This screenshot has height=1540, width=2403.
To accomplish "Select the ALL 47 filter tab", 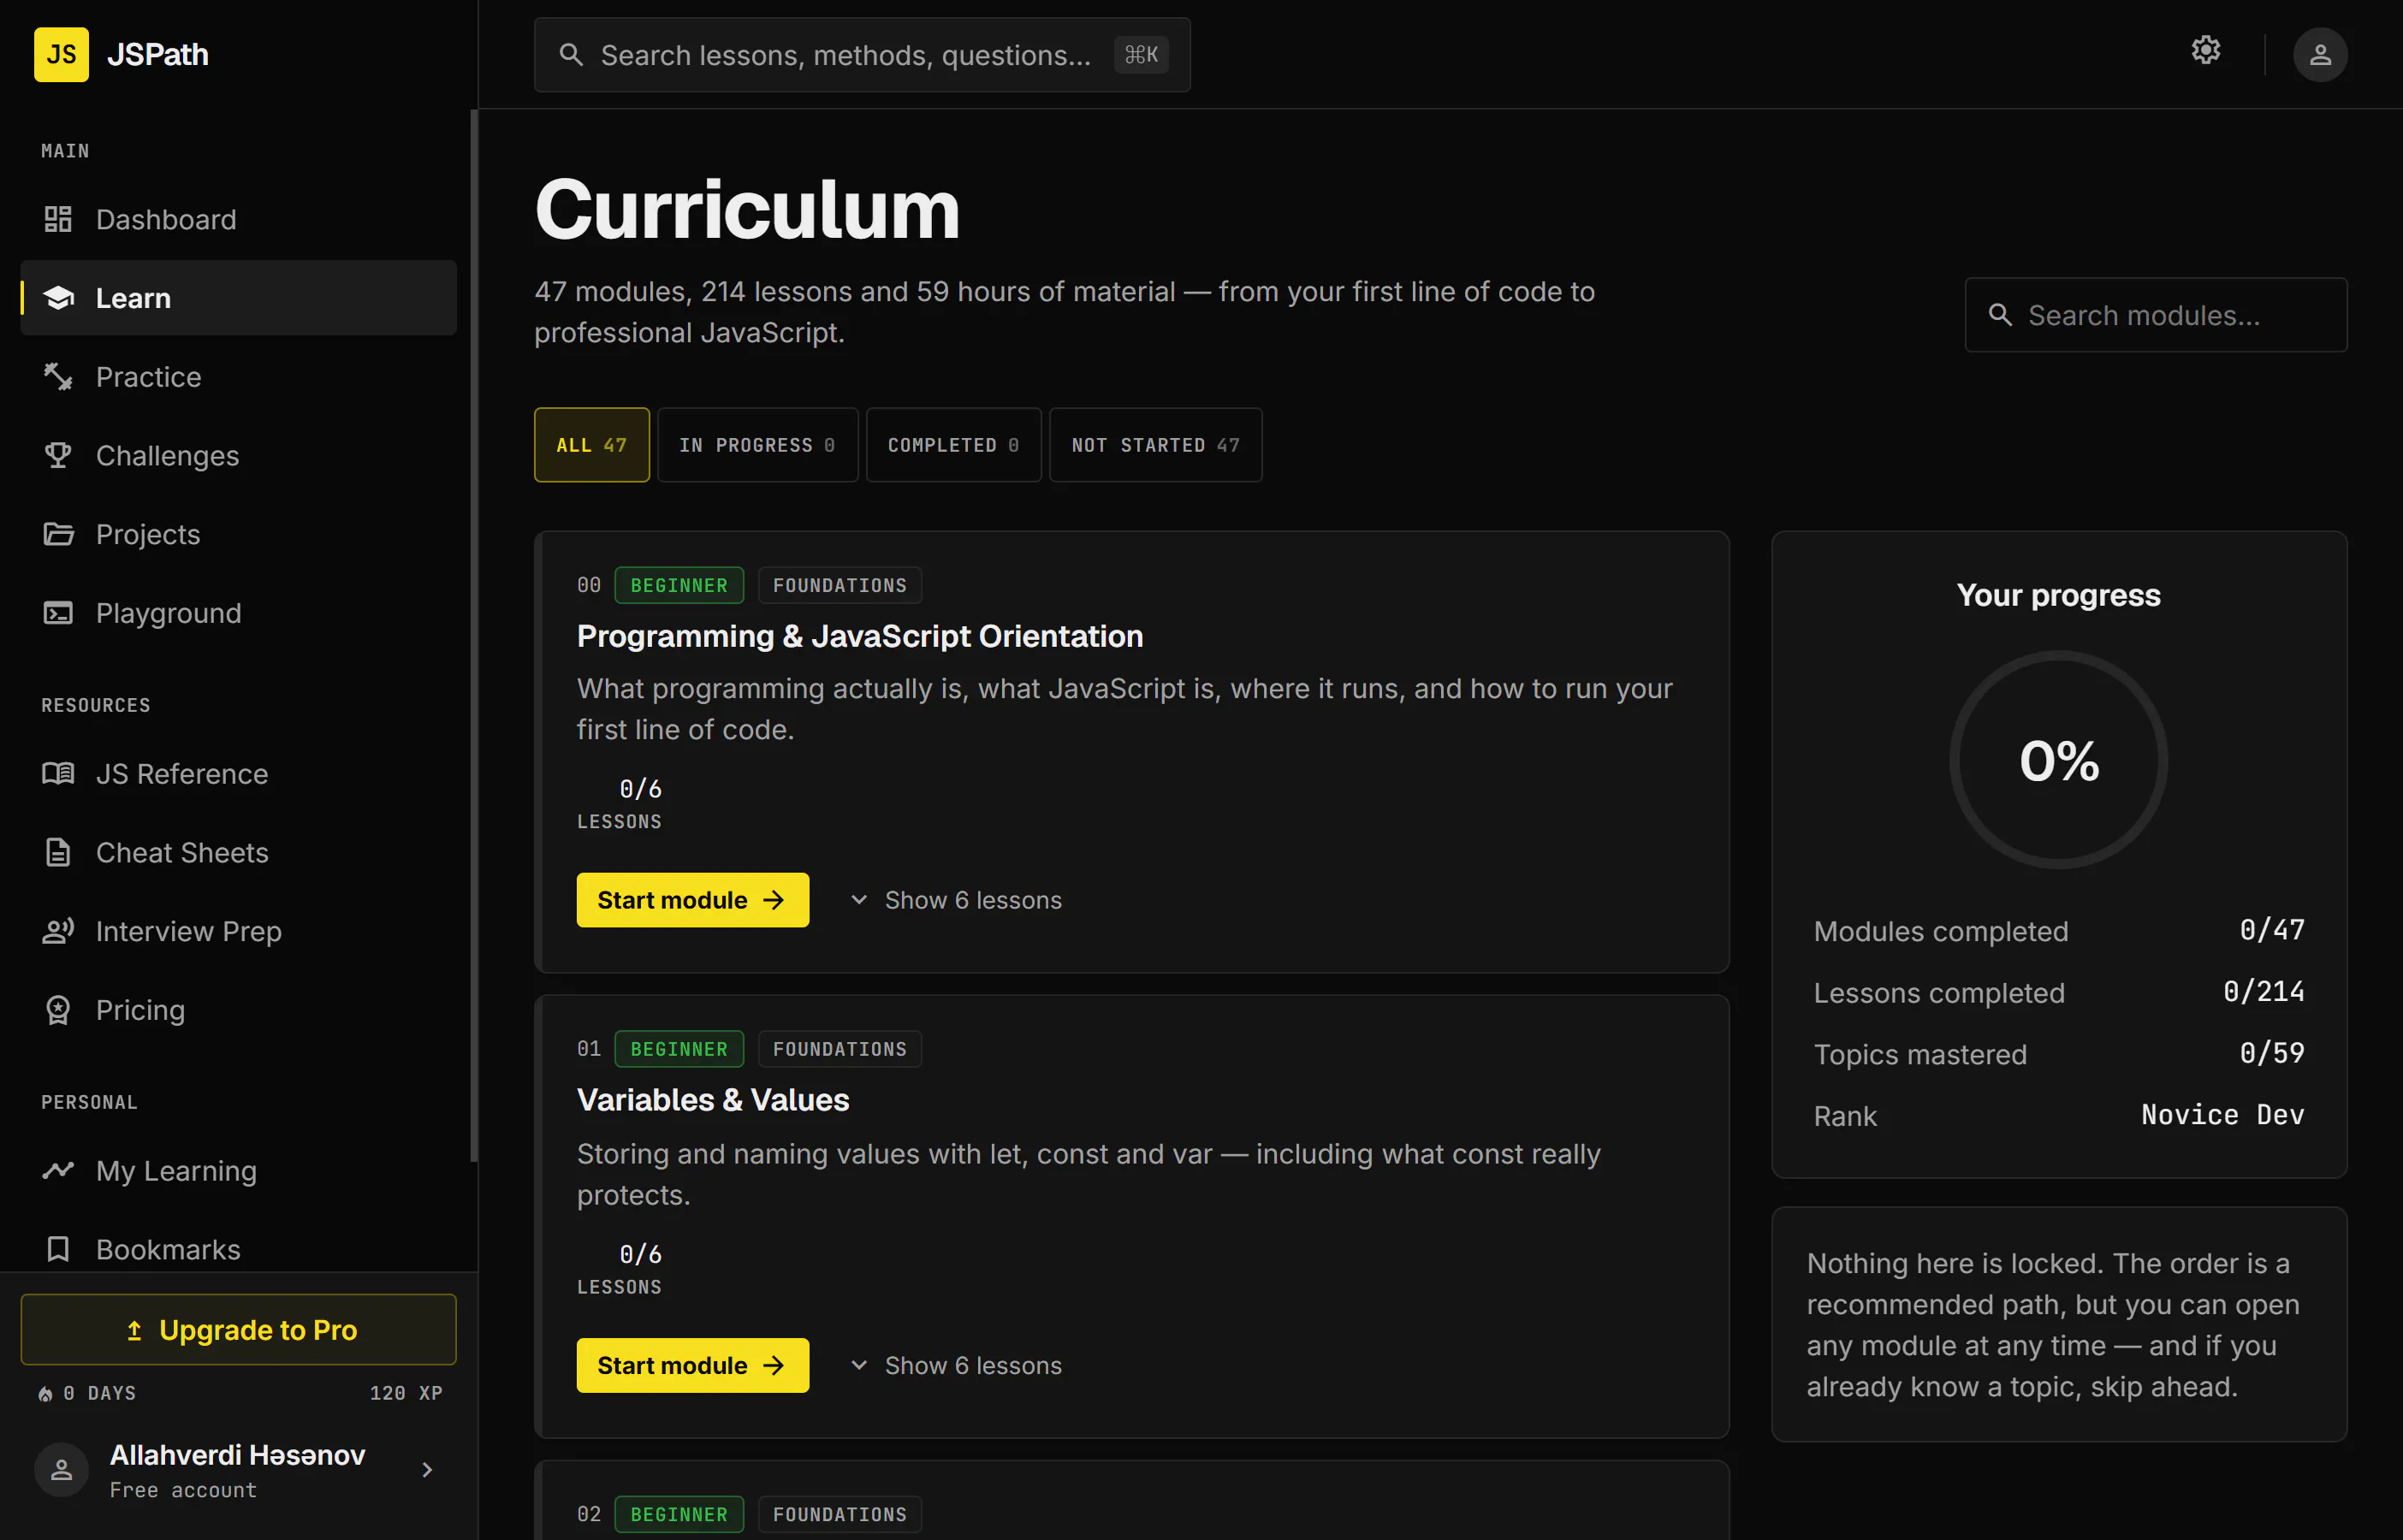I will [591, 445].
